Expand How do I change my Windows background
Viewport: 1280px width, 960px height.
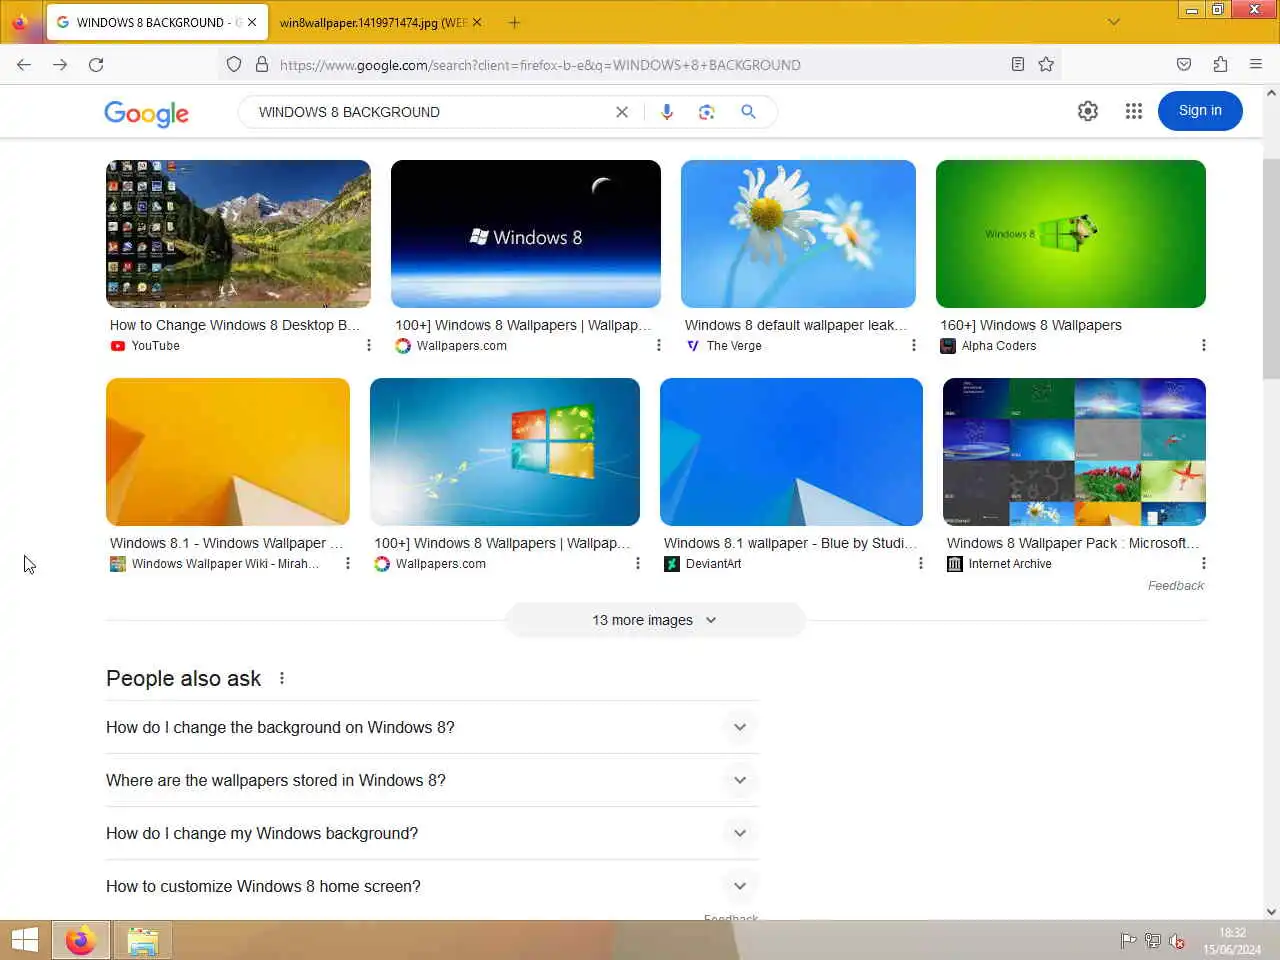click(432, 833)
